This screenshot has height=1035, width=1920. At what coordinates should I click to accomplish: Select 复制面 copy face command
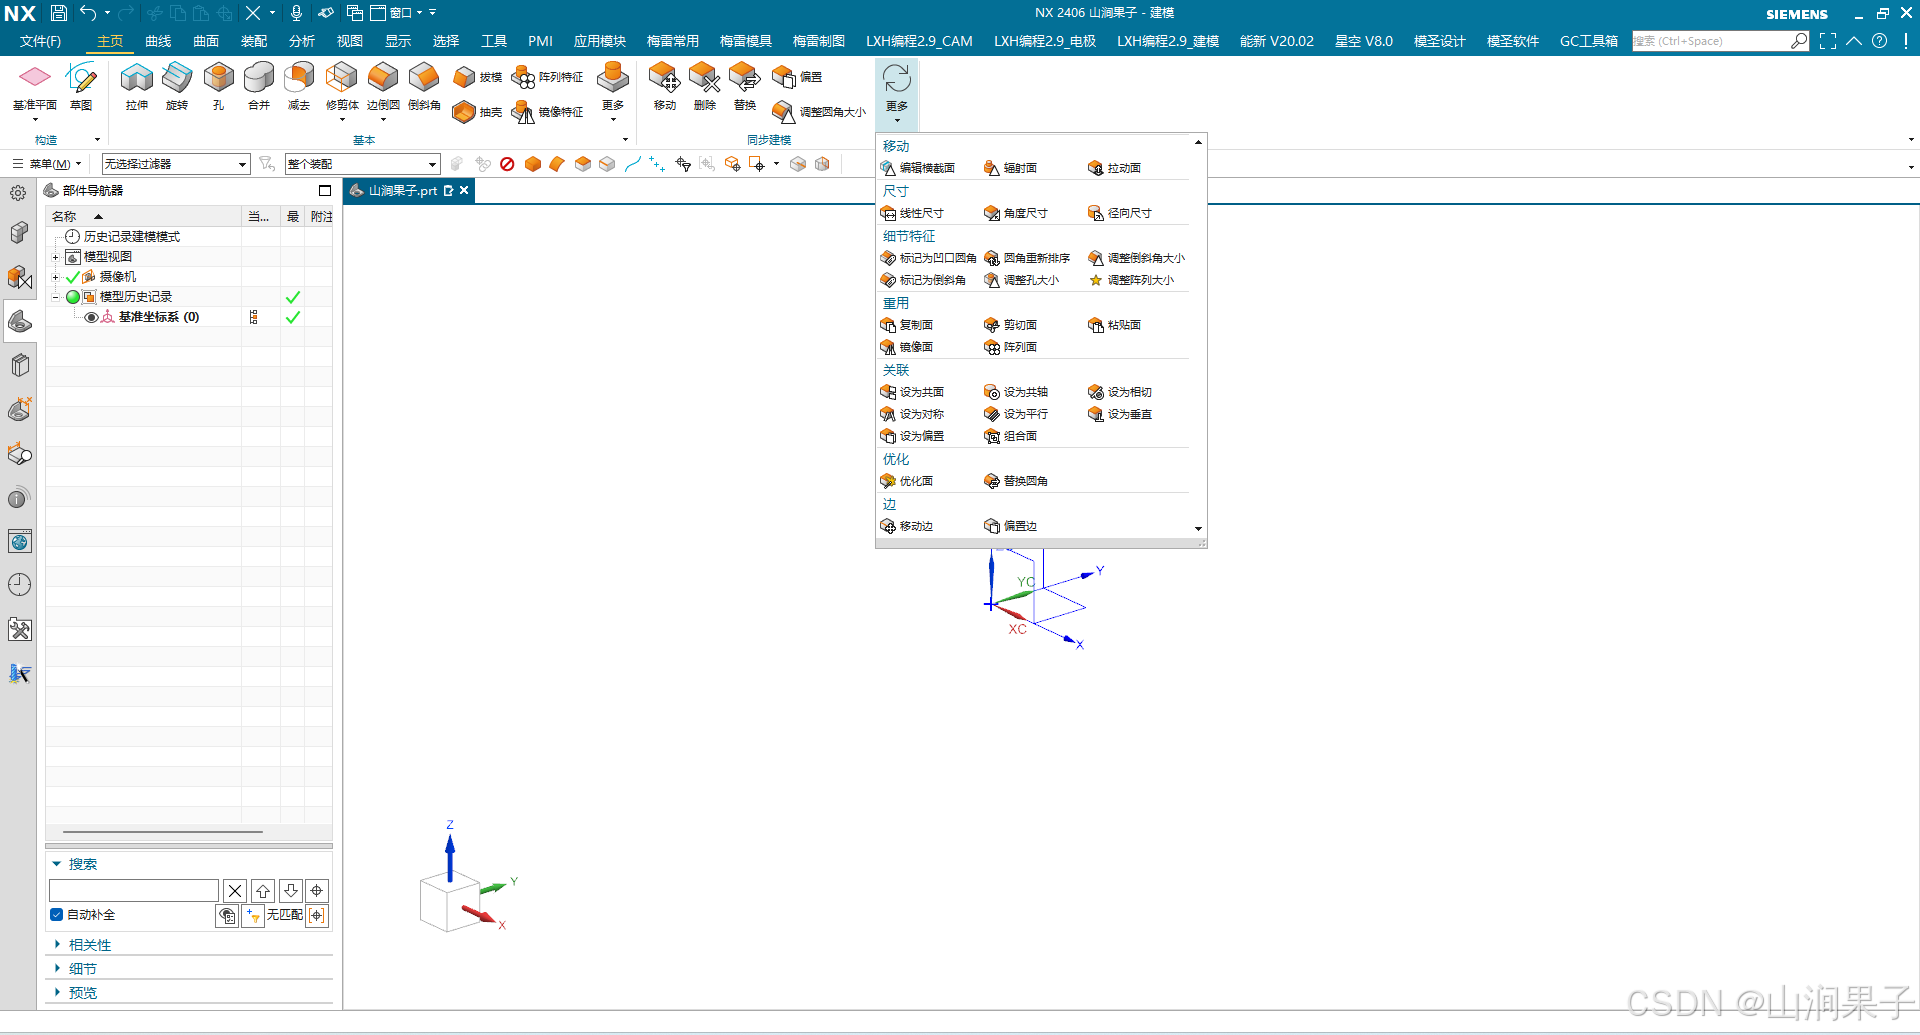coord(907,325)
